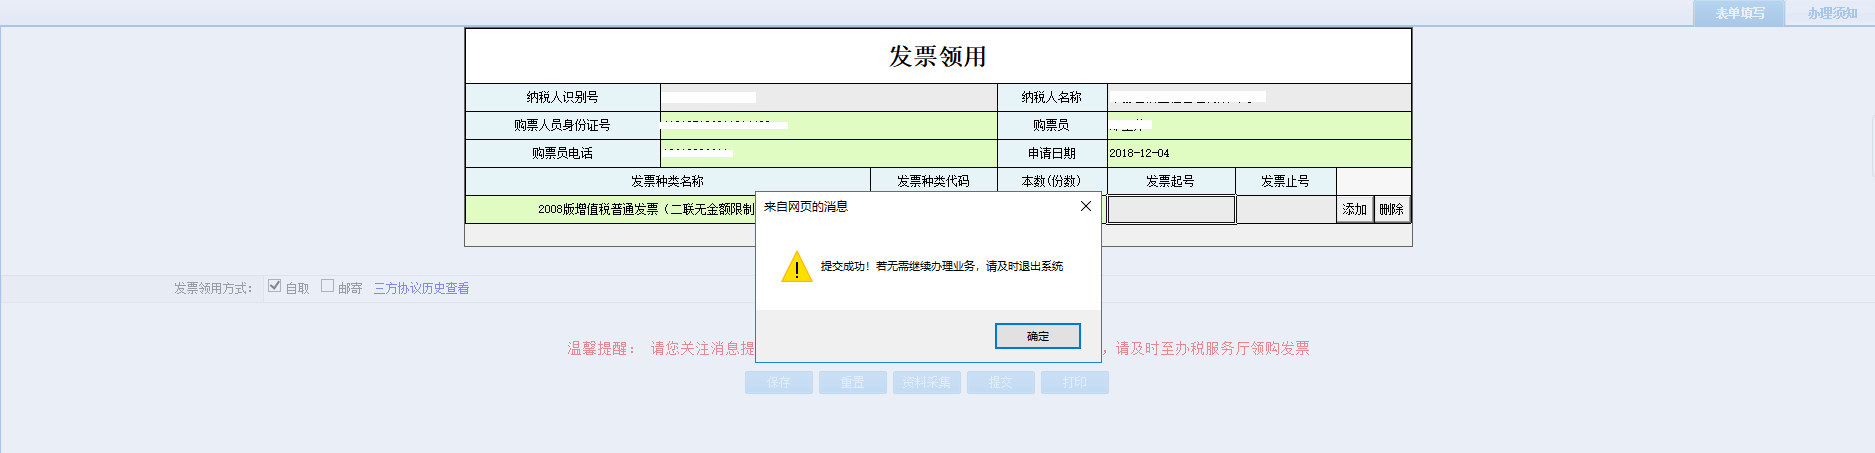The image size is (1875, 453).
Task: Click the 申请日期 field showing 2018-12-04
Action: [1258, 153]
